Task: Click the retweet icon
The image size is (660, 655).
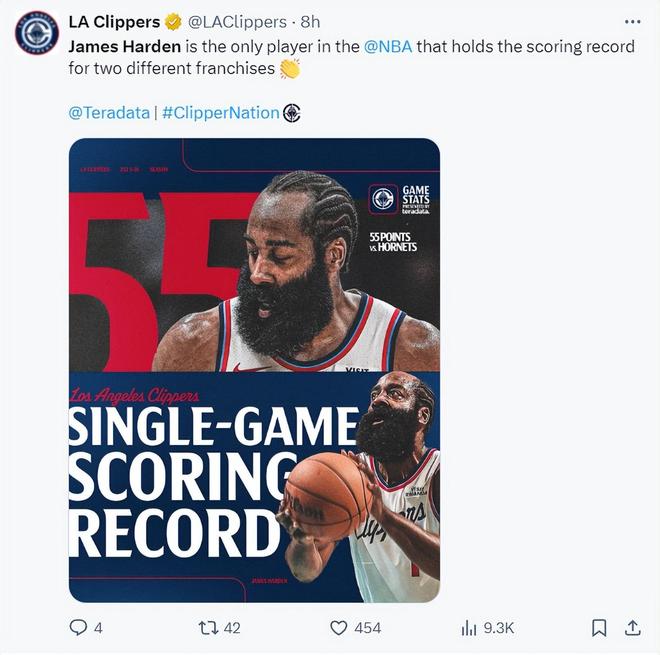Action: click(208, 628)
